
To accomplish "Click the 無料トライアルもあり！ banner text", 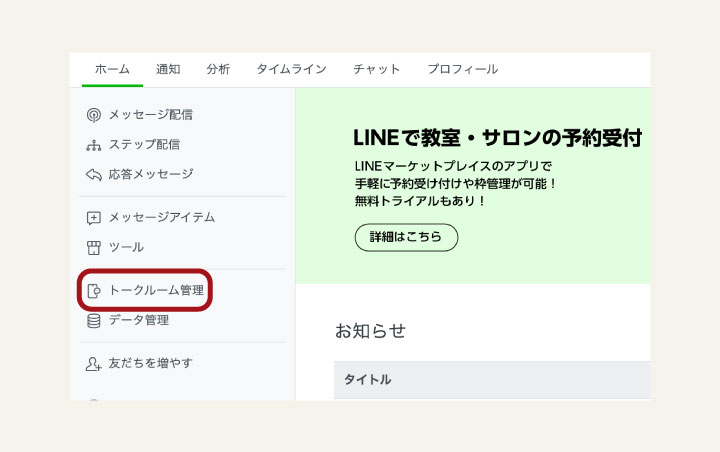I will point(420,201).
